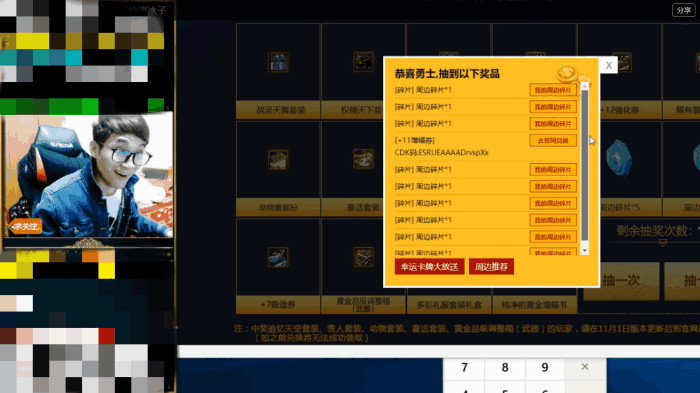Click the +7锻造券 prize icon
The width and height of the screenshot is (700, 393).
pyautogui.click(x=278, y=257)
